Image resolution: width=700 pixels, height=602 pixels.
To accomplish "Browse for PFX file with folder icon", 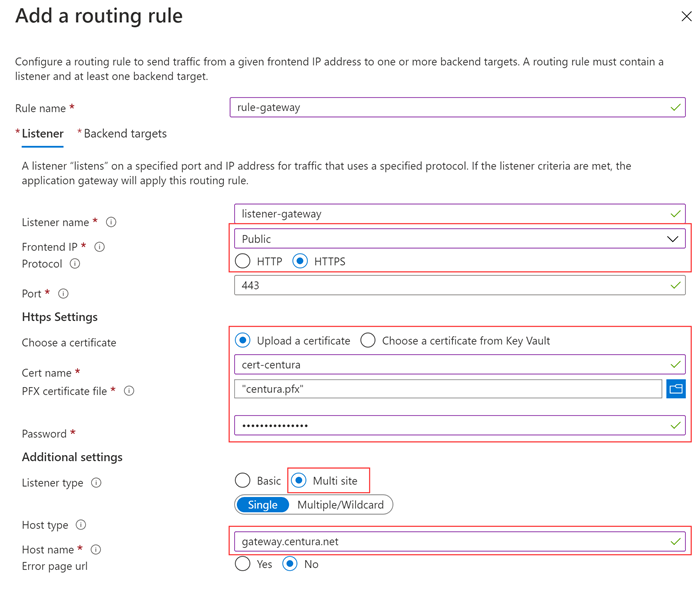I will point(676,389).
